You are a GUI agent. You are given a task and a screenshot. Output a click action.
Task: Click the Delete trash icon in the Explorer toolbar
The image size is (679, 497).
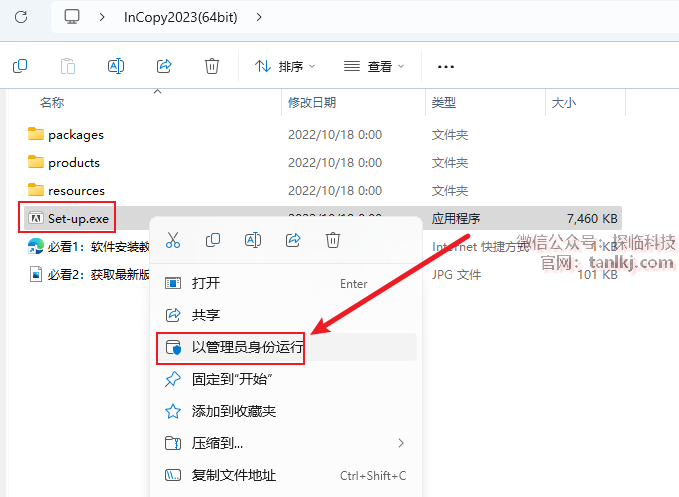coord(212,66)
